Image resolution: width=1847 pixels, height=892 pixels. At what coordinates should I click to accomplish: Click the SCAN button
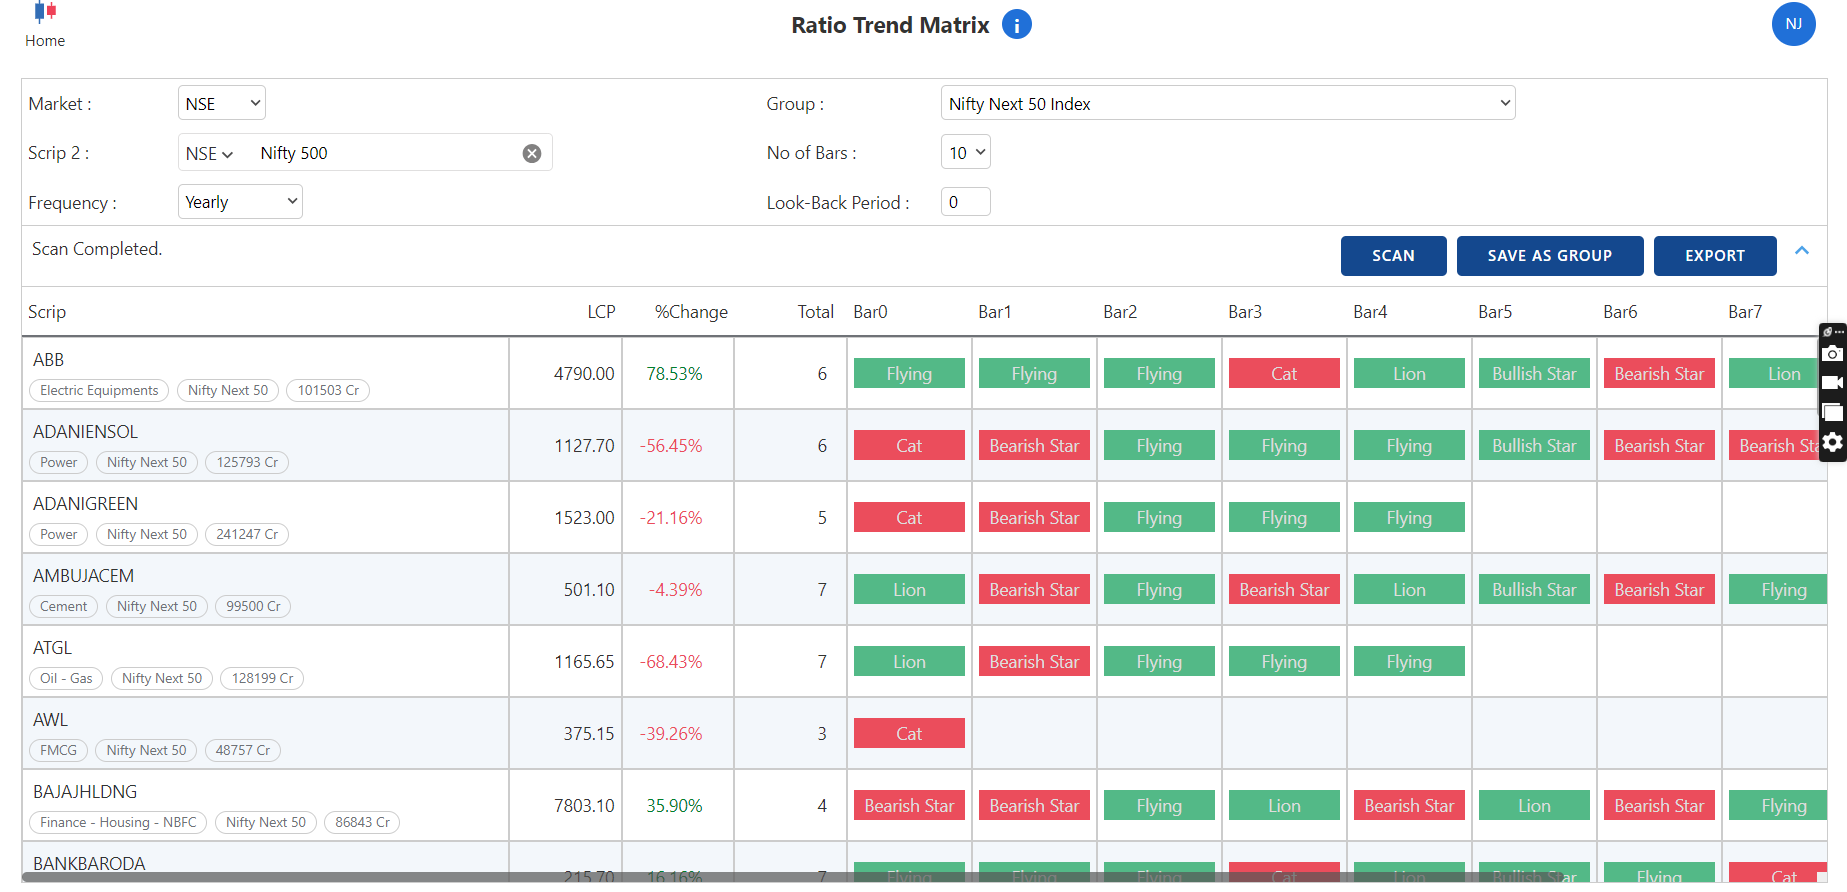click(1393, 256)
